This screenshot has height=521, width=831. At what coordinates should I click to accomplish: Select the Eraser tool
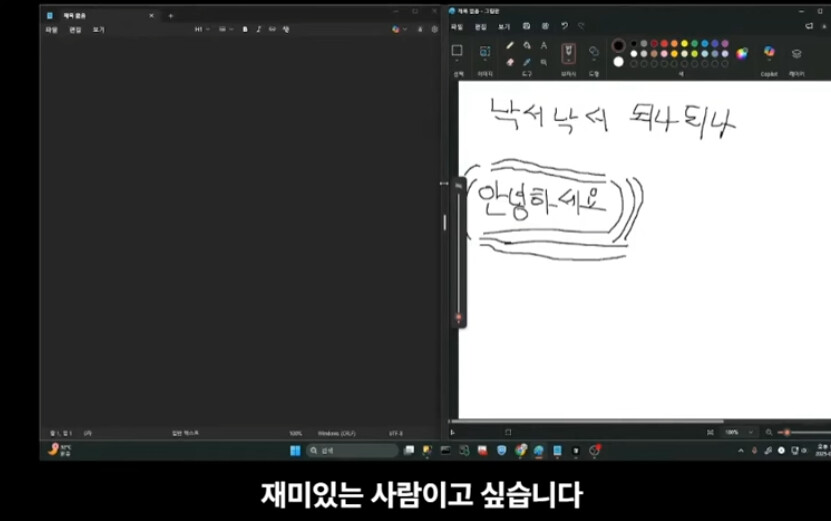tap(510, 61)
